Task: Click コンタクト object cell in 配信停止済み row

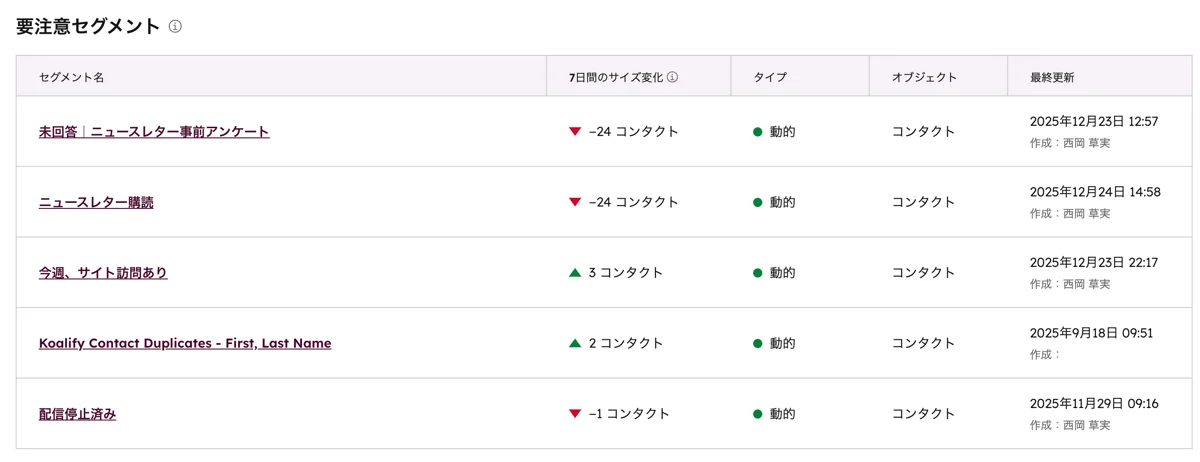Action: point(923,414)
